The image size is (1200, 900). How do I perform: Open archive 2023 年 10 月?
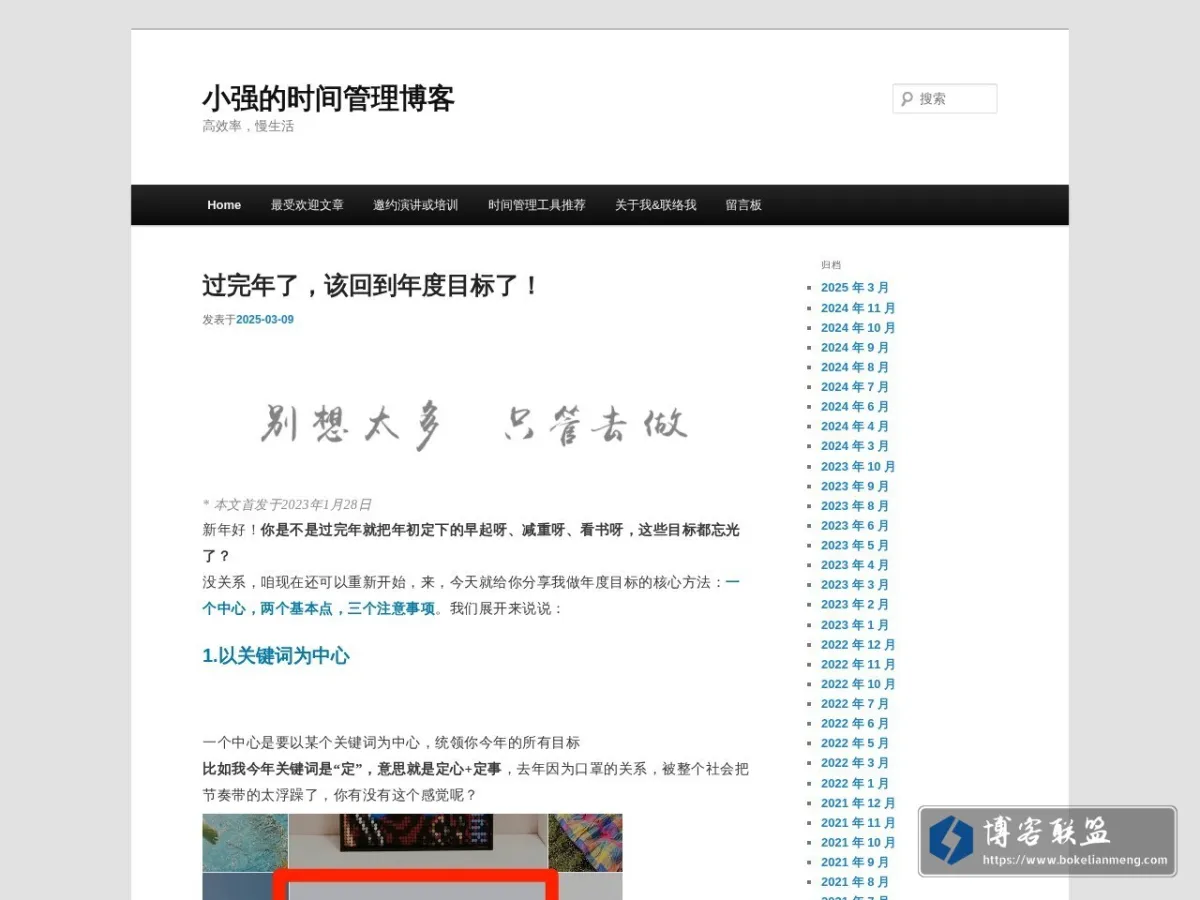tap(858, 467)
